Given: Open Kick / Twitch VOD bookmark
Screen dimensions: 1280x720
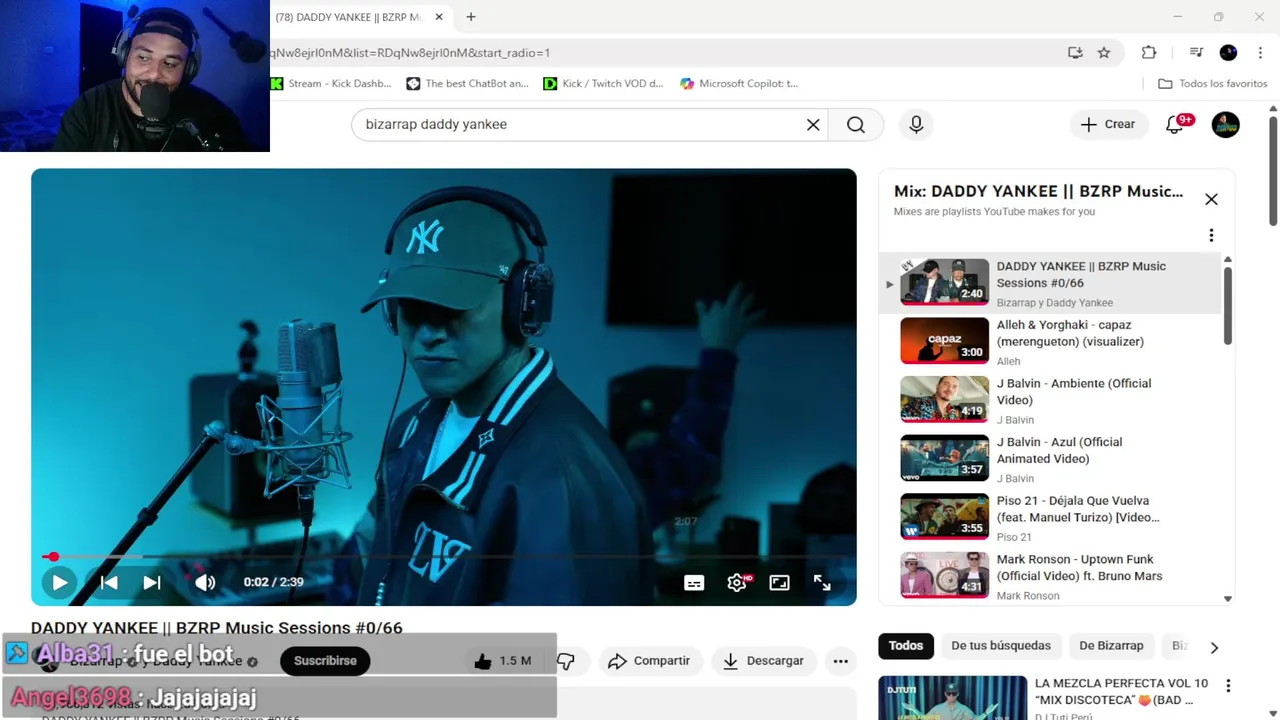Looking at the screenshot, I should [x=603, y=84].
